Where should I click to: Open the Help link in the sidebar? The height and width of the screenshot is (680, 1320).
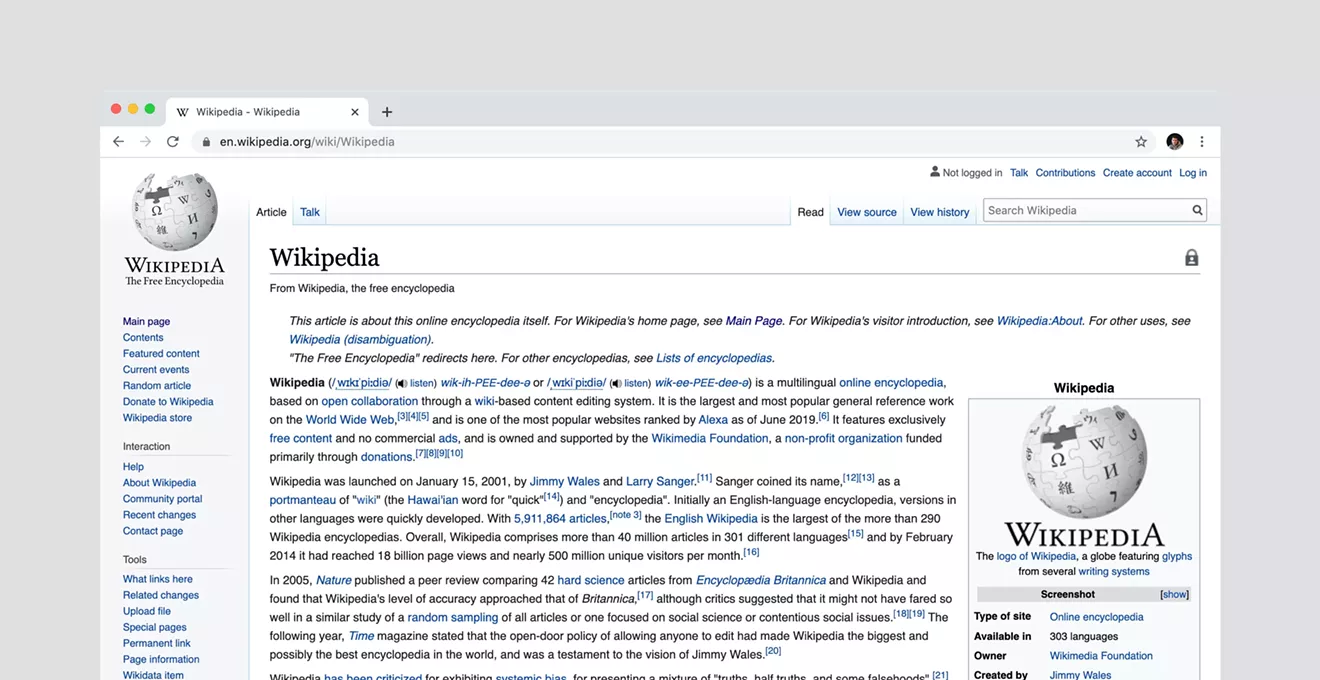pyautogui.click(x=133, y=467)
